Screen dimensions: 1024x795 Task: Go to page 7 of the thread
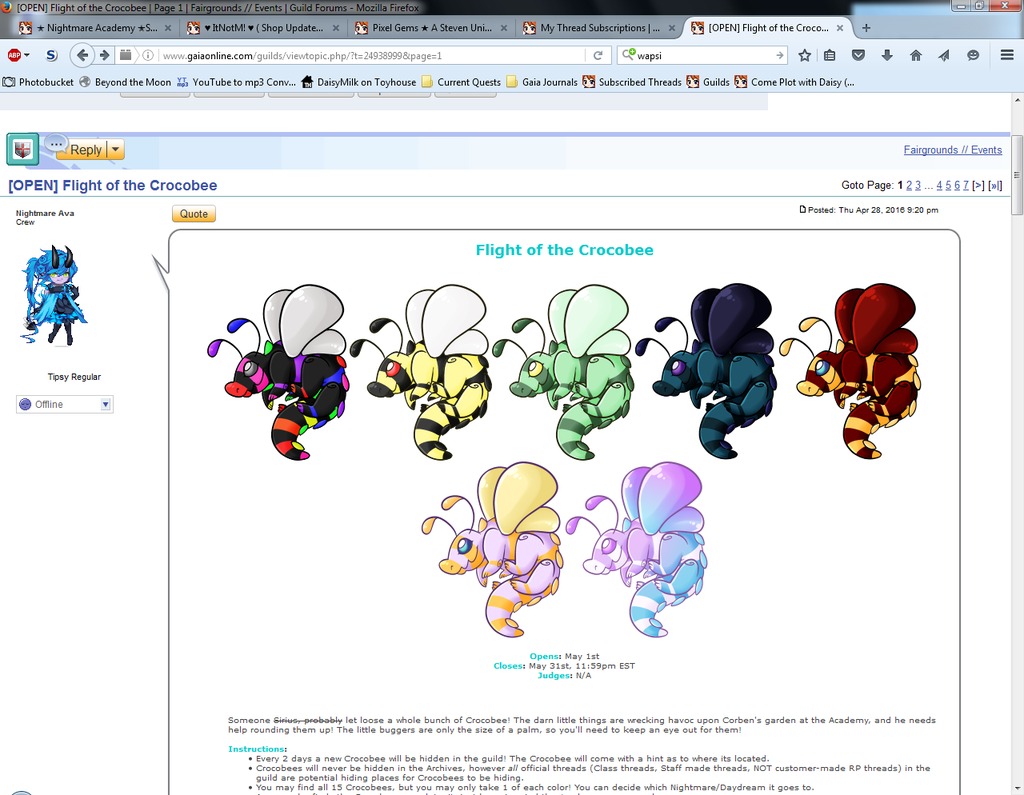[x=966, y=186]
